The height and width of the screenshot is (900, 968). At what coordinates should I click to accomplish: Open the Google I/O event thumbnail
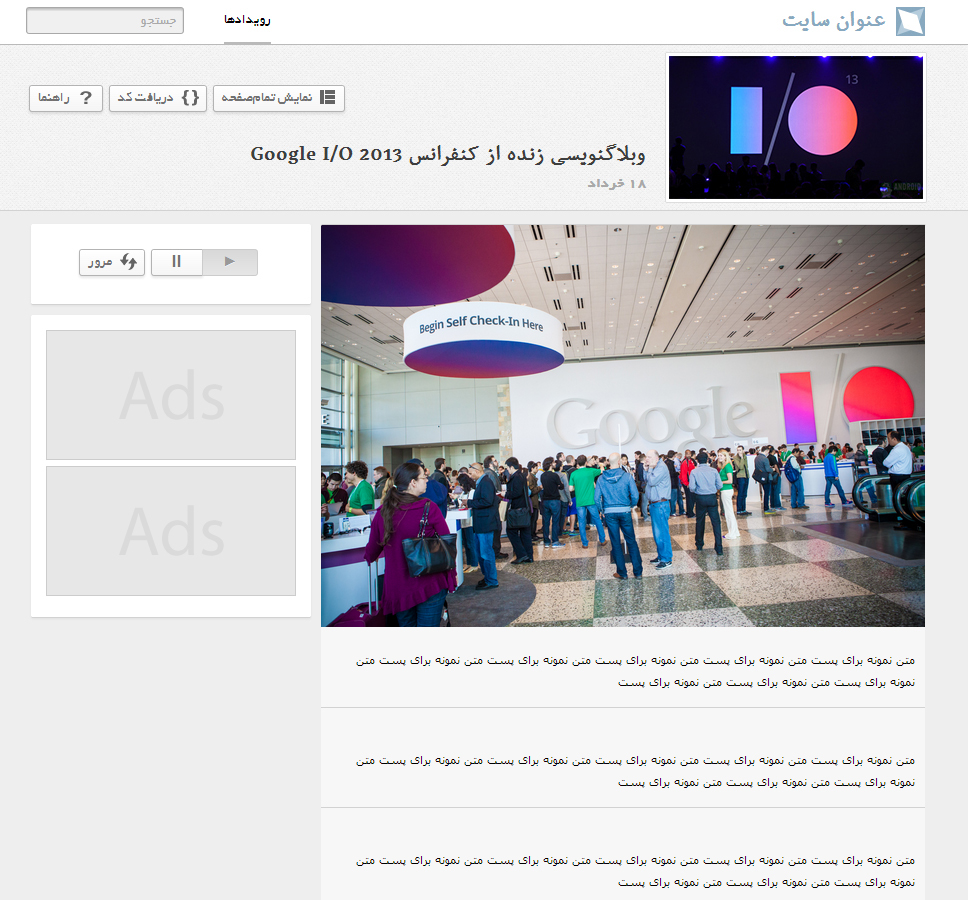point(795,127)
